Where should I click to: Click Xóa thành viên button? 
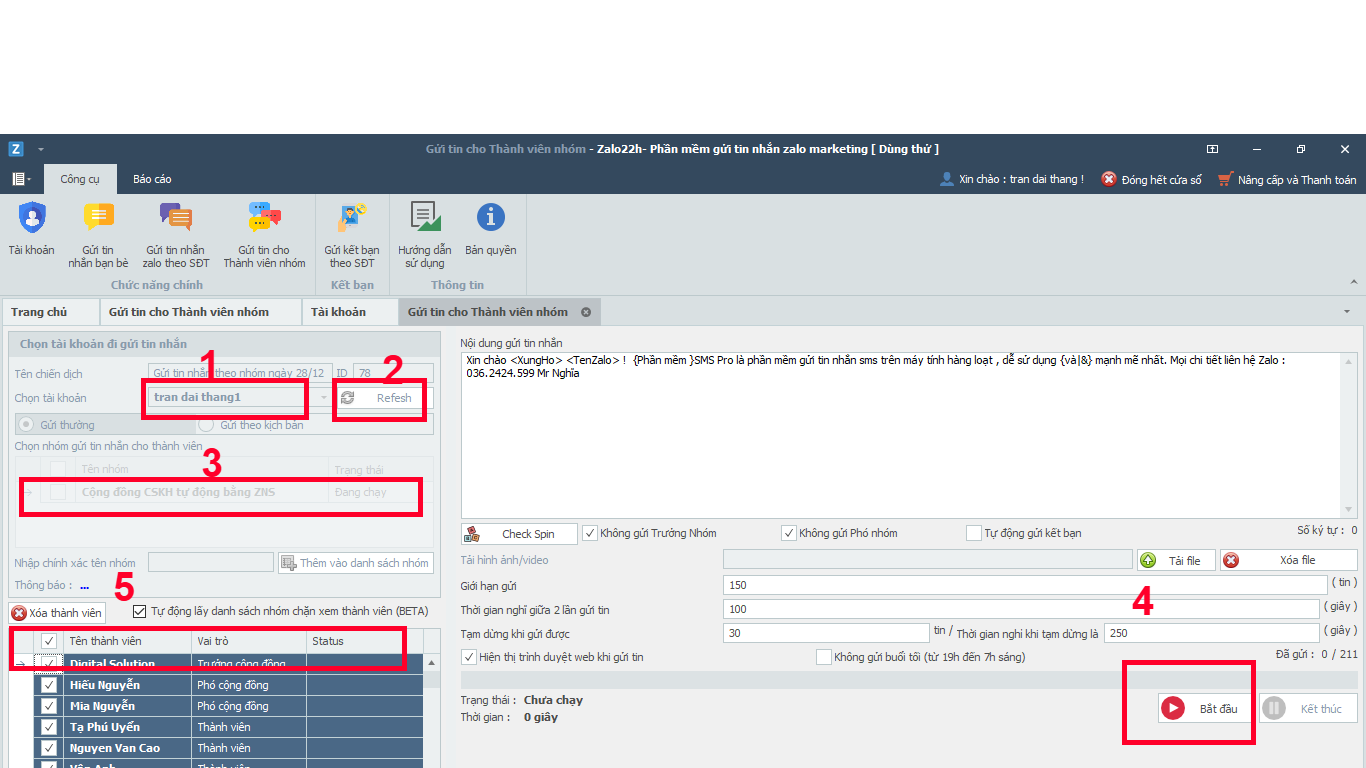pos(57,613)
